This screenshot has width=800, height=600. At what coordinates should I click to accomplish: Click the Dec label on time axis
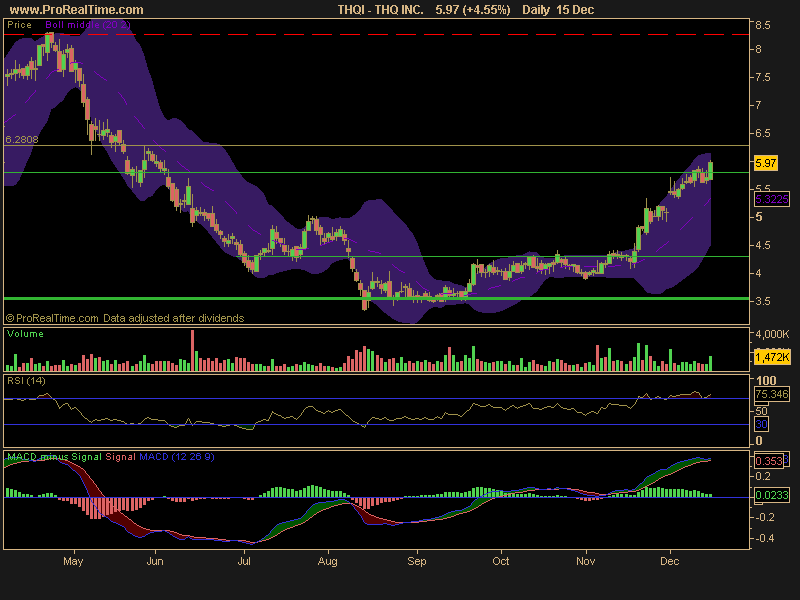click(x=669, y=561)
